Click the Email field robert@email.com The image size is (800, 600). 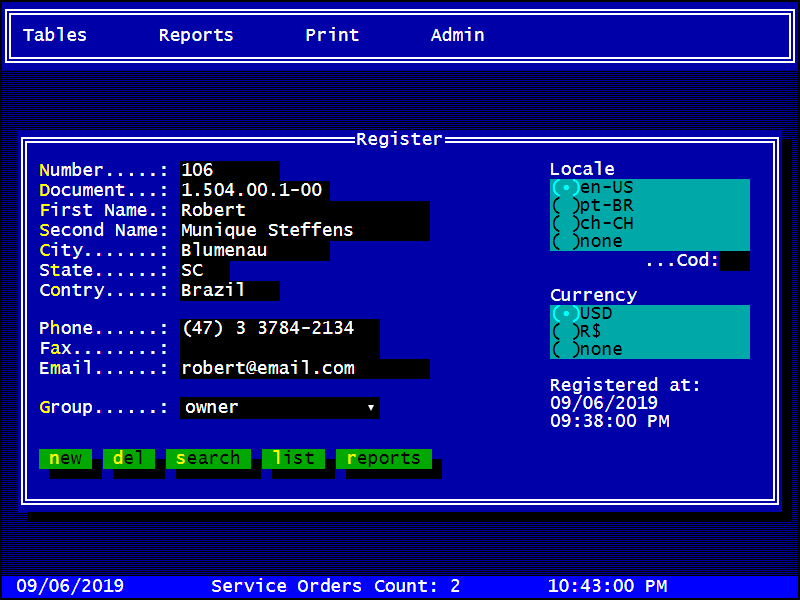(305, 369)
